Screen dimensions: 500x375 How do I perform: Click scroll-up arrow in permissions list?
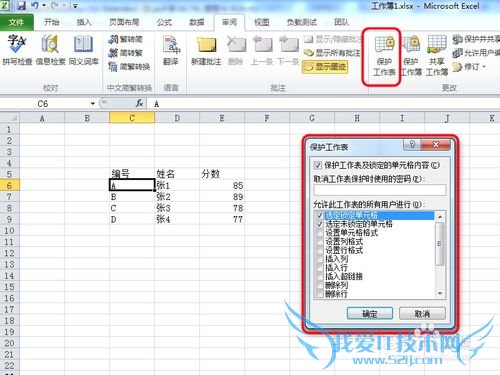(440, 217)
